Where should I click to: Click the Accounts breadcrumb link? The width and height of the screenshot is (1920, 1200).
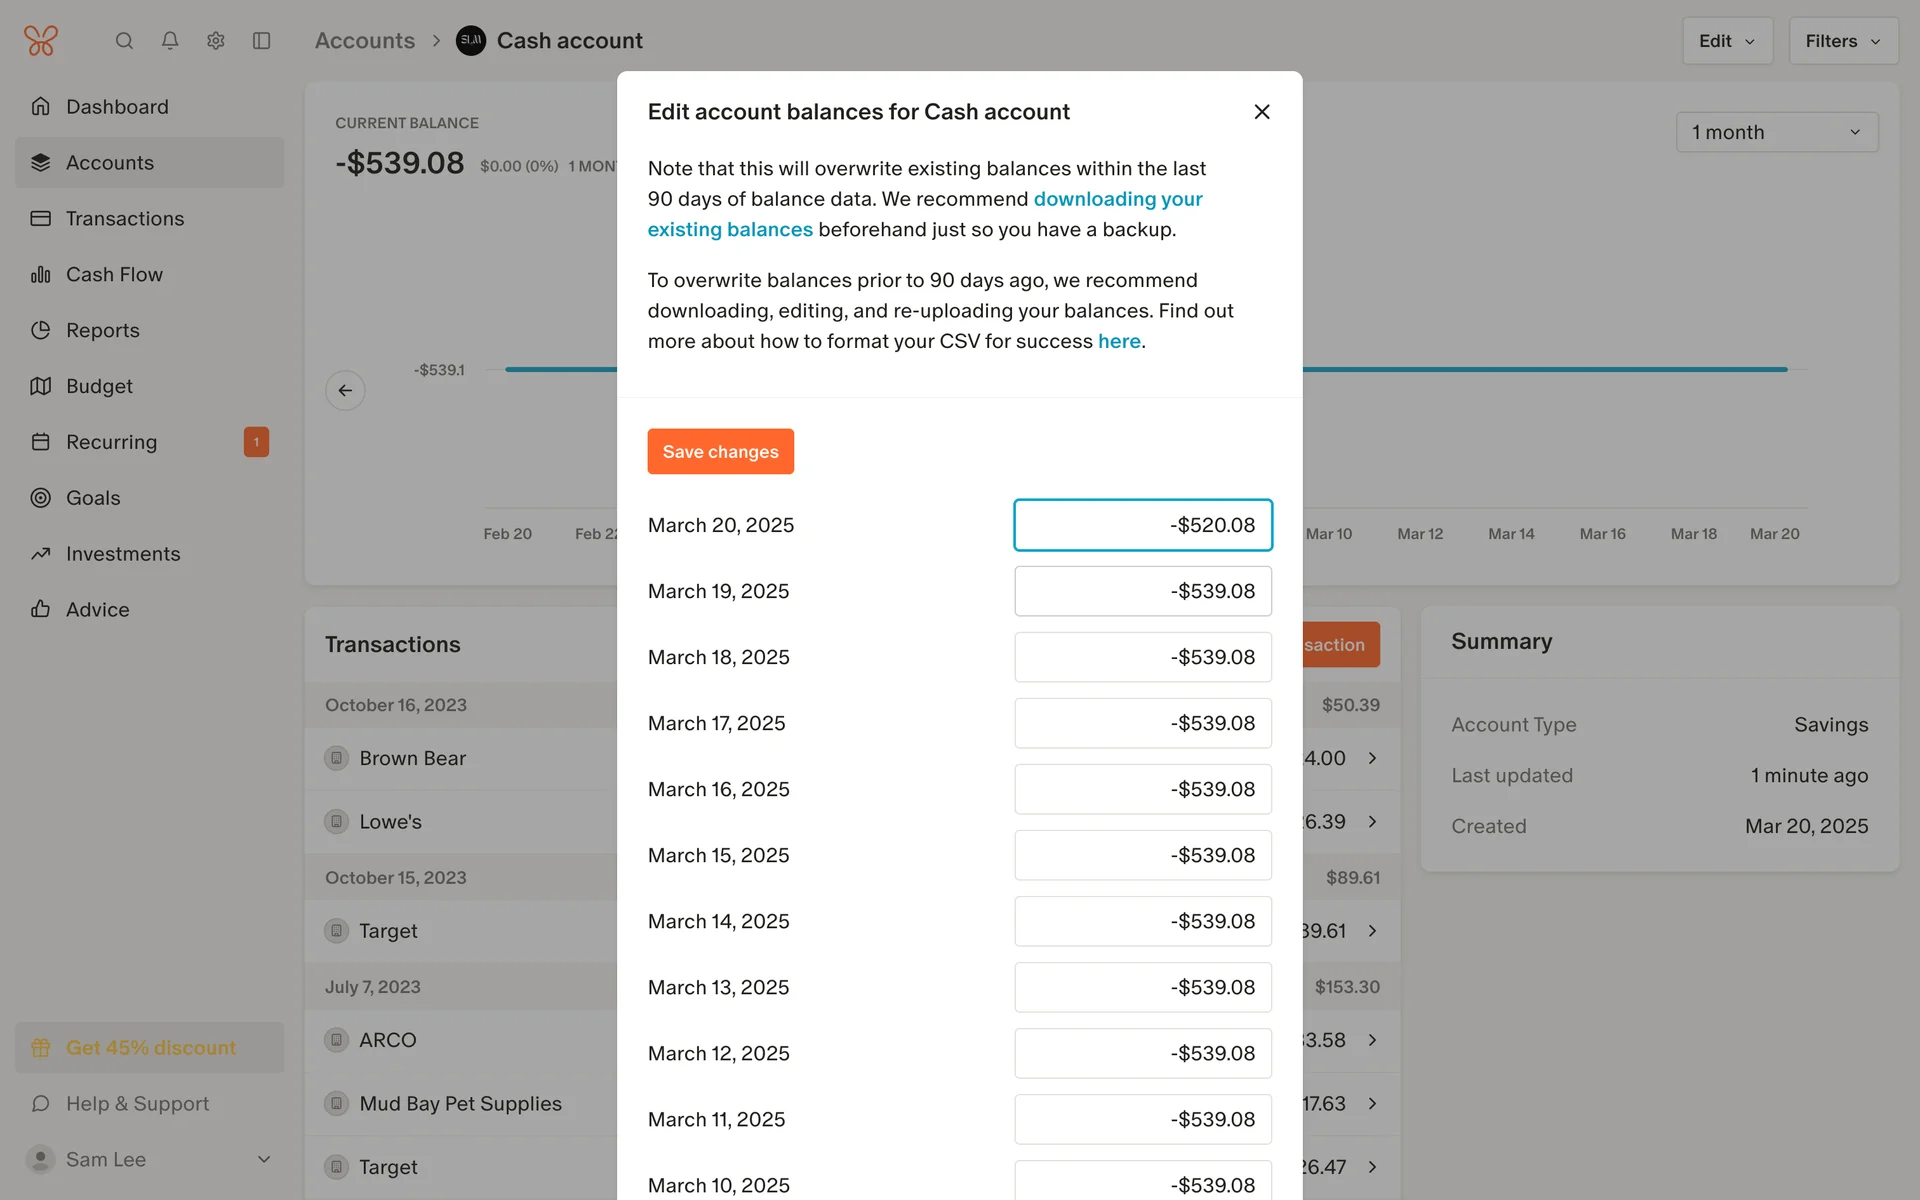point(365,41)
